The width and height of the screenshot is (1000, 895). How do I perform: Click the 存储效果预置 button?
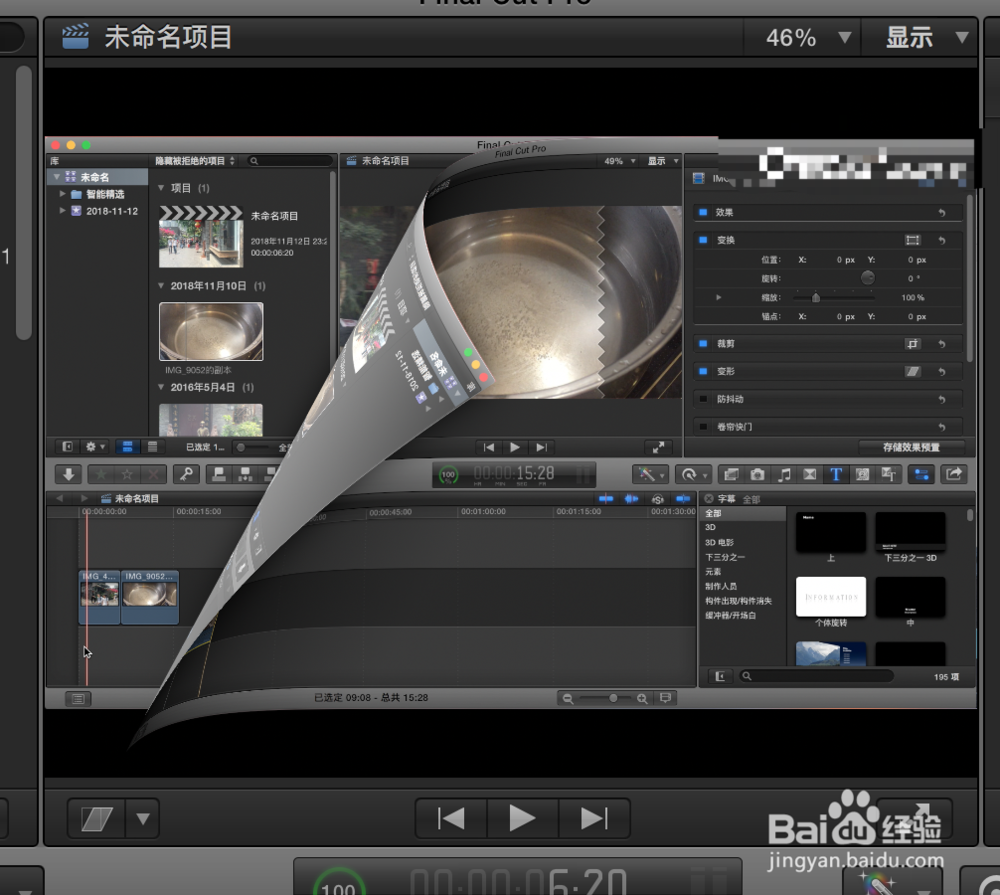pyautogui.click(x=911, y=447)
